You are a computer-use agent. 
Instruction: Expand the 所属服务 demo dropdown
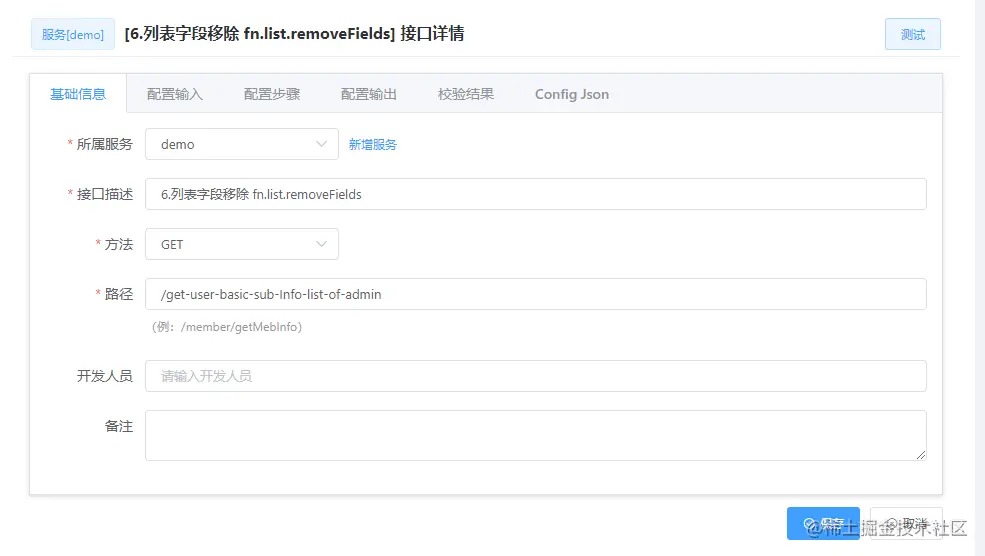(x=242, y=144)
